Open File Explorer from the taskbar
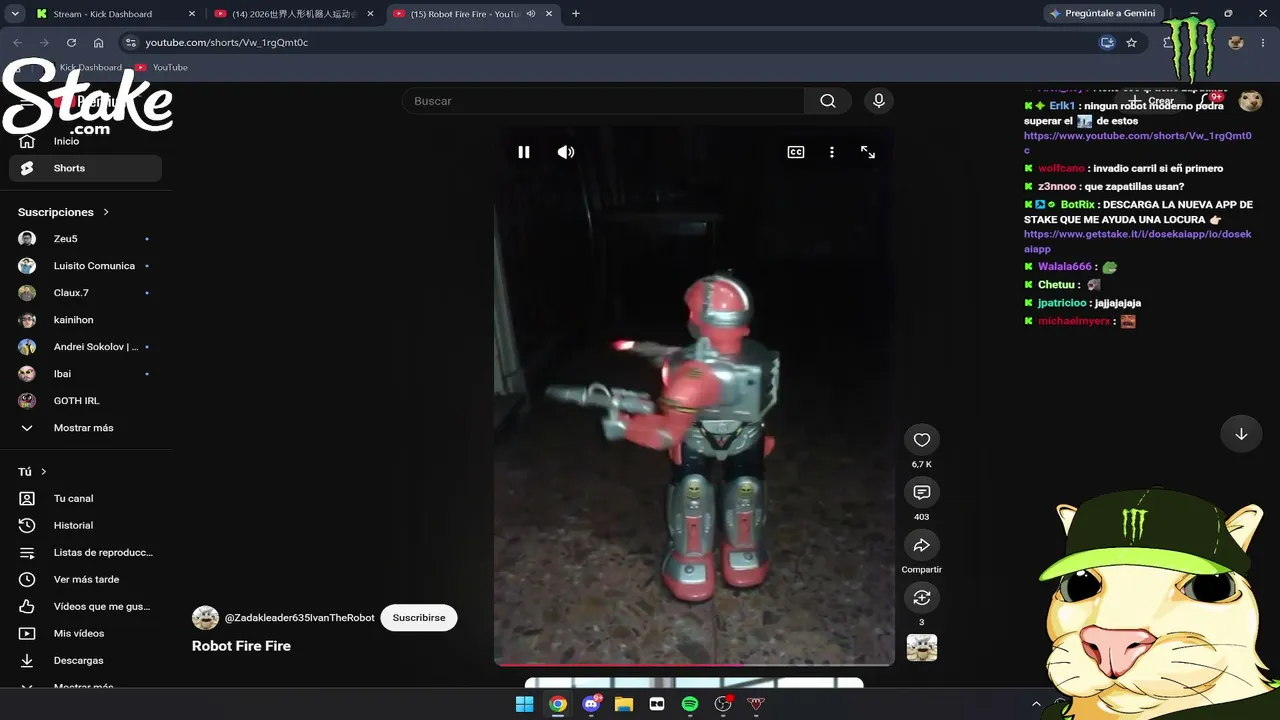Viewport: 1280px width, 720px height. tap(624, 704)
